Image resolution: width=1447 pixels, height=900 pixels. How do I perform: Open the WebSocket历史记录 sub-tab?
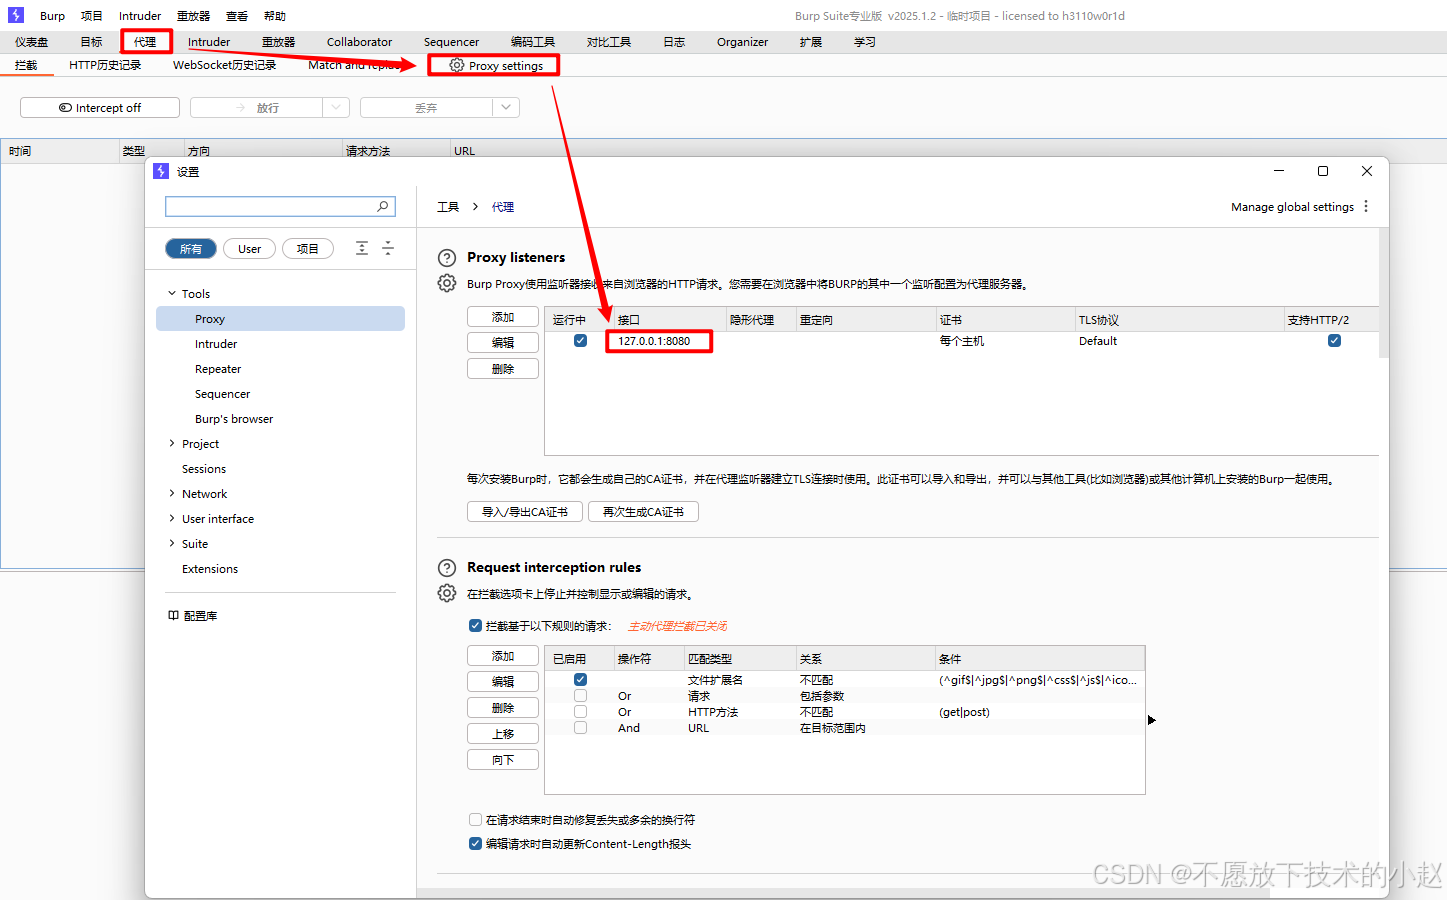tap(224, 65)
